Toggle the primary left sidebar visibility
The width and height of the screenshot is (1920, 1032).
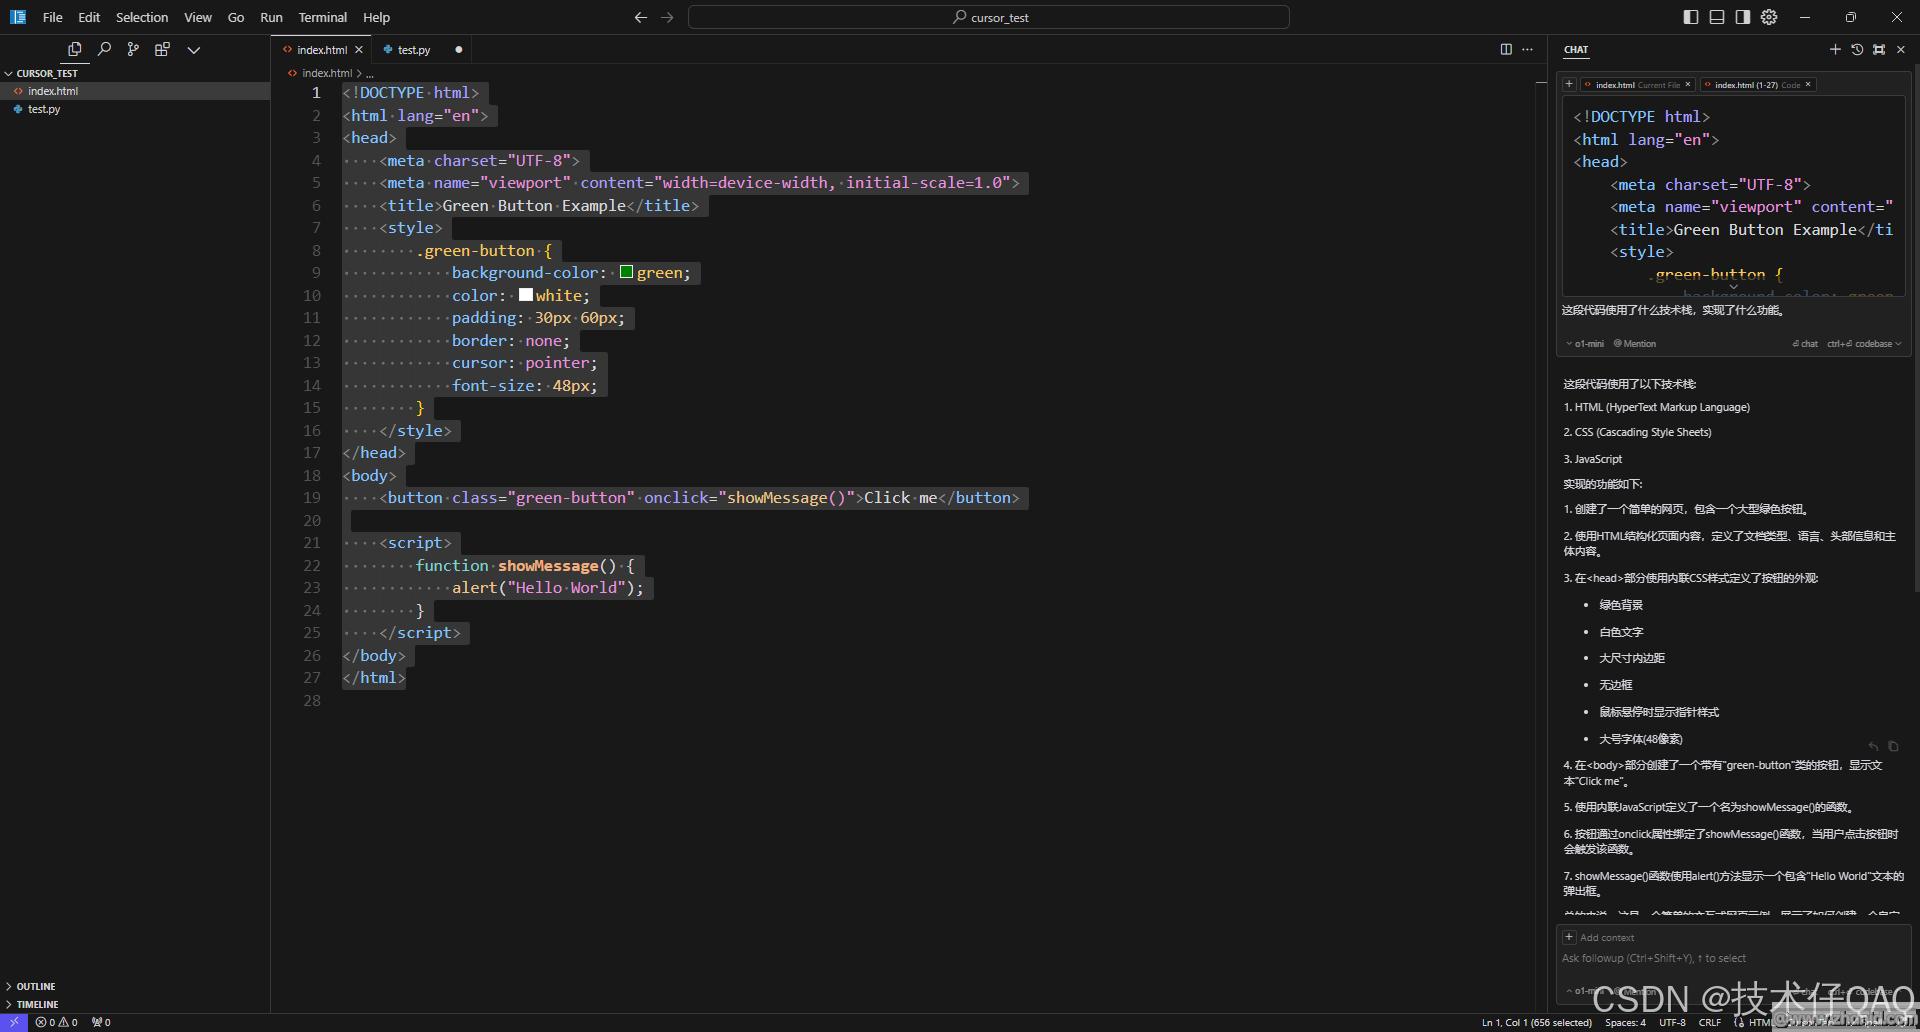point(1691,17)
